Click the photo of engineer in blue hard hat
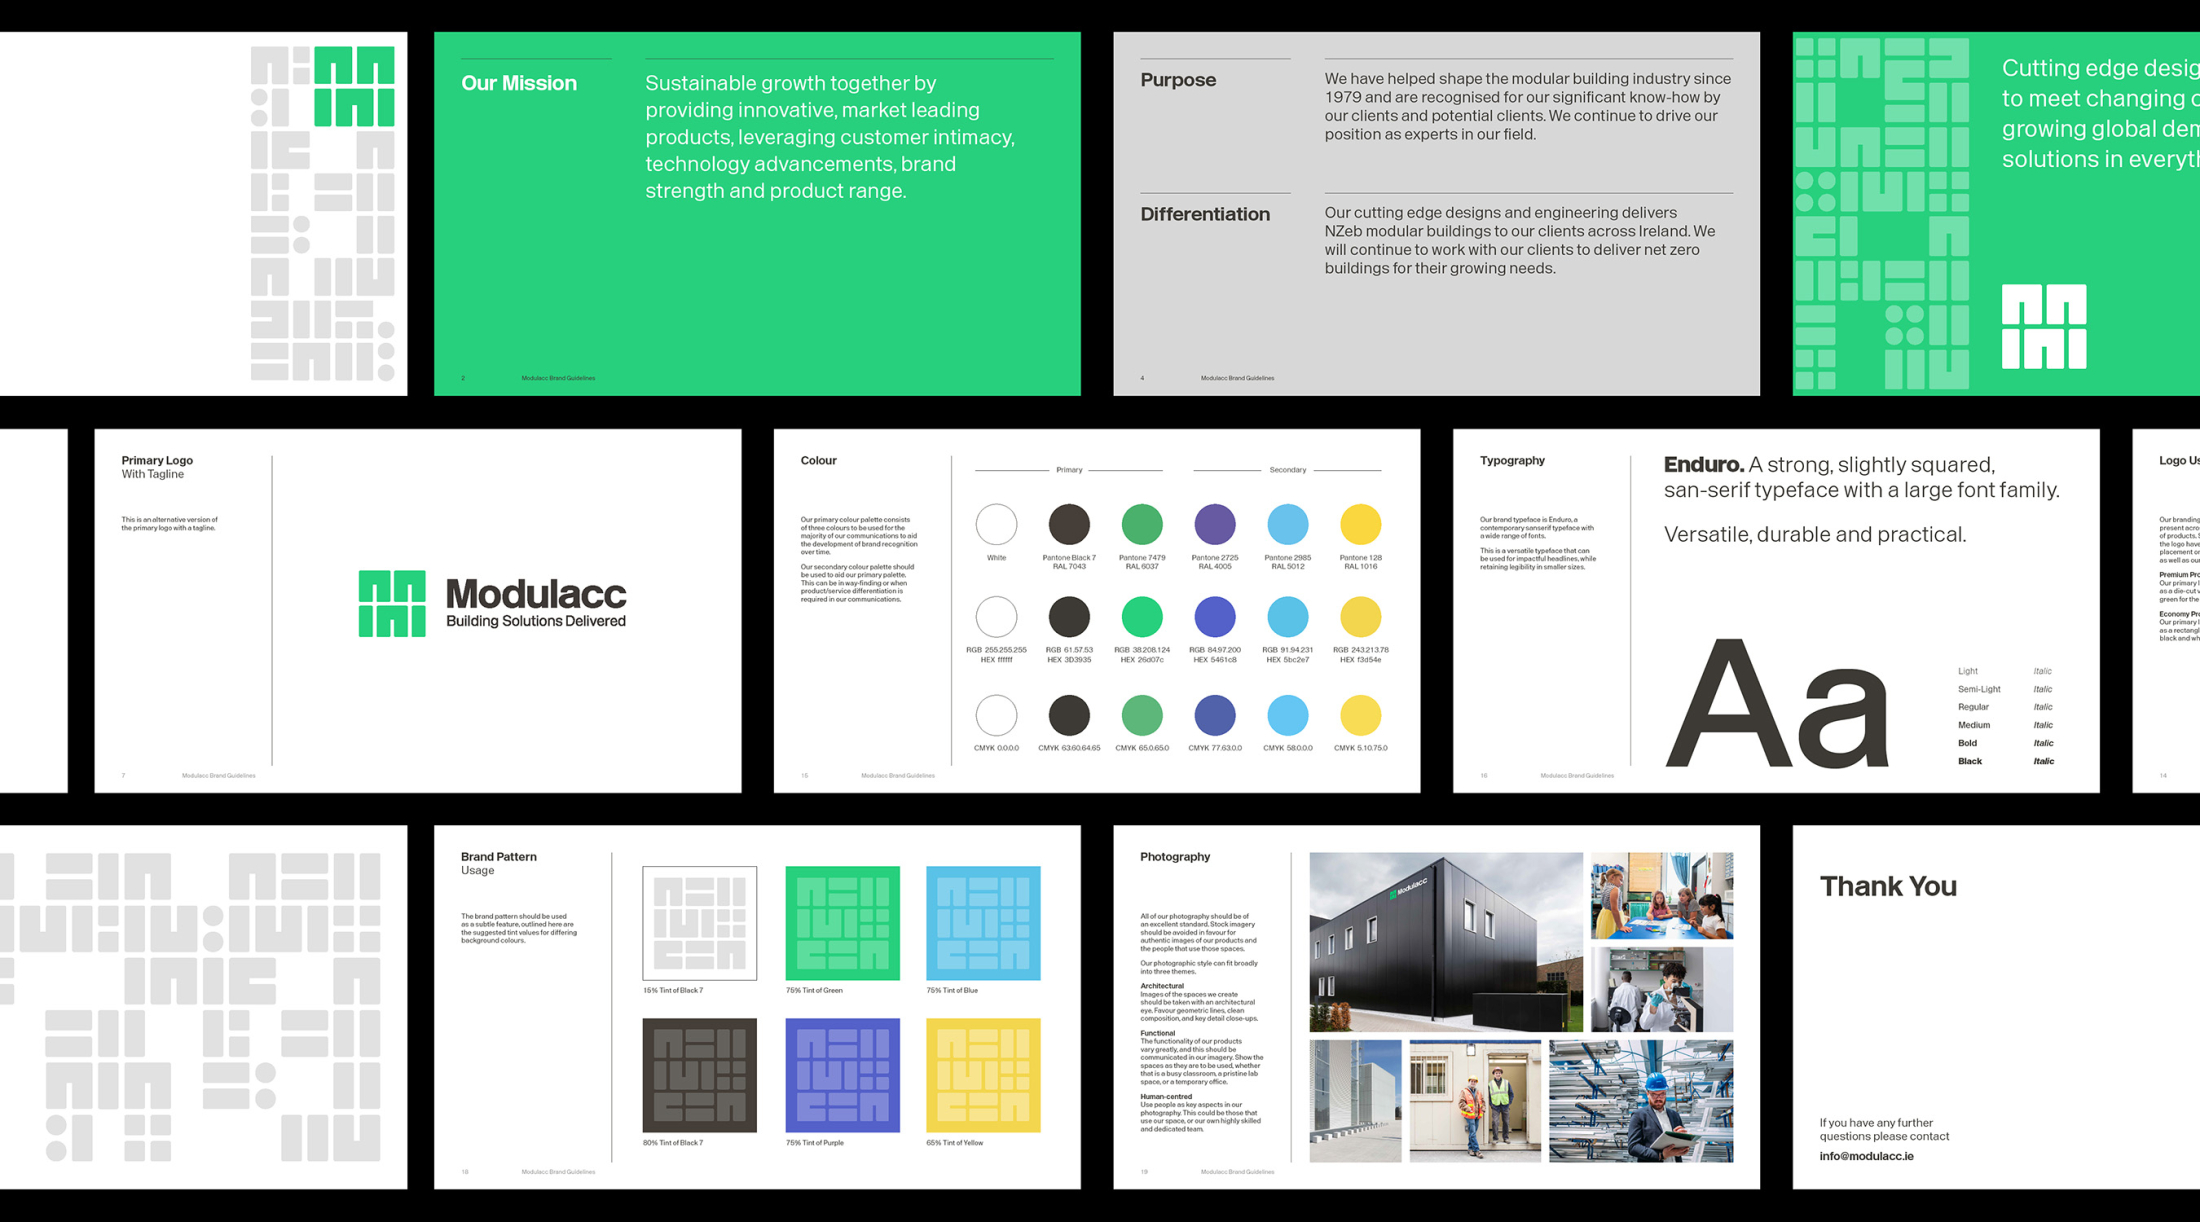 click(x=1641, y=1101)
